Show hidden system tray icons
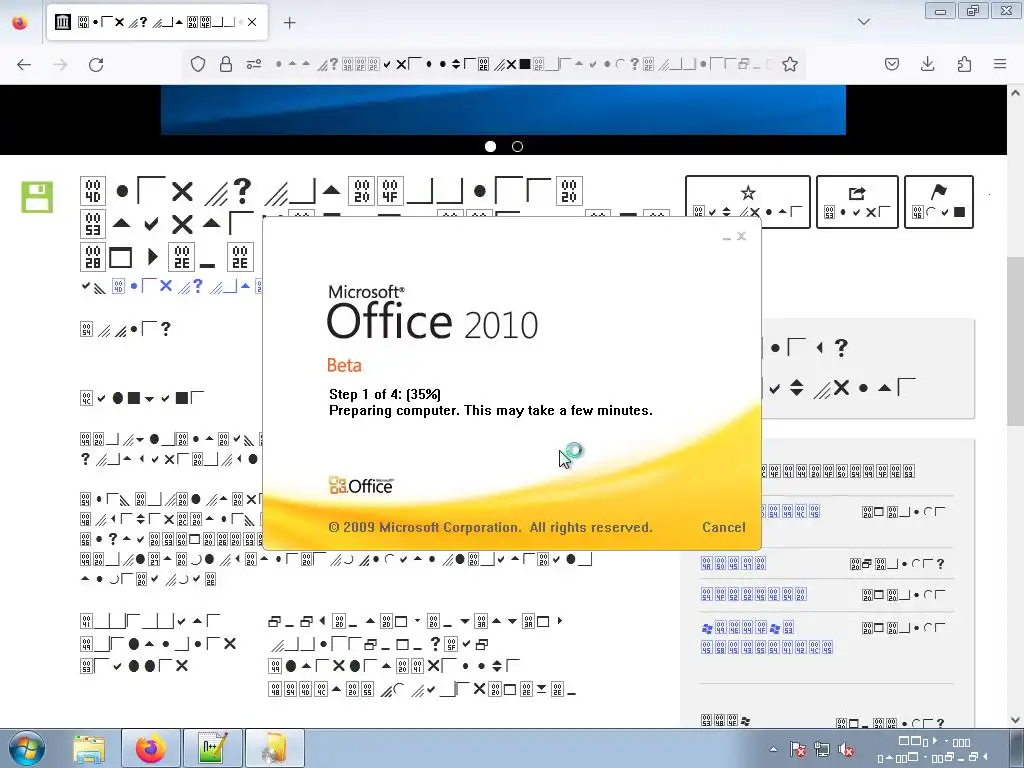 tap(773, 750)
